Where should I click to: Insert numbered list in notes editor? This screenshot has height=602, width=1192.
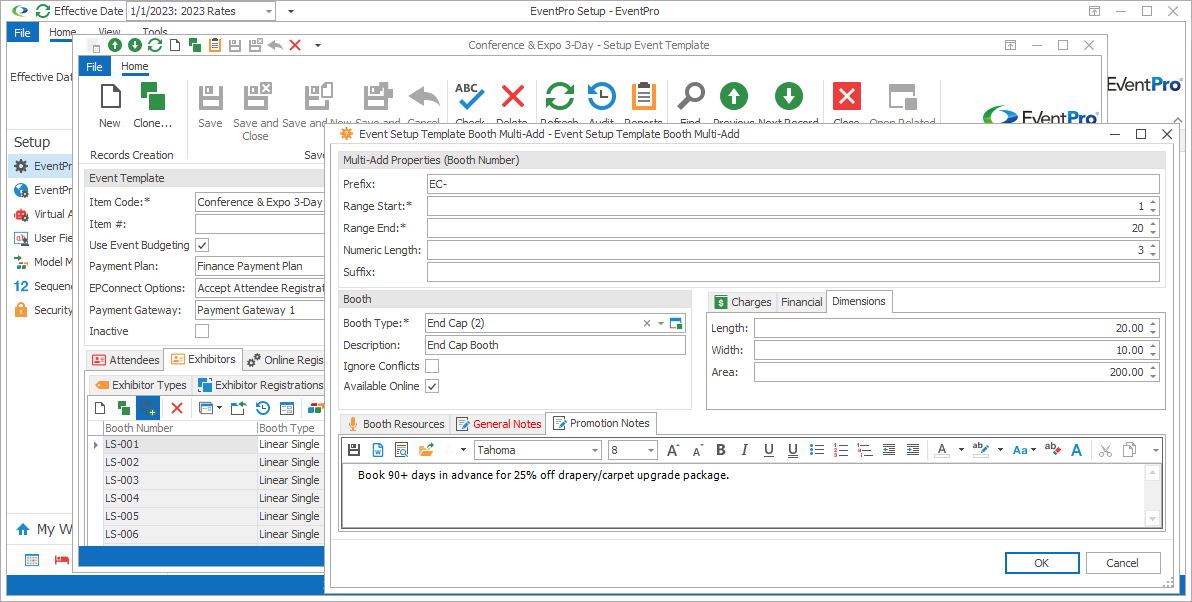pos(841,450)
